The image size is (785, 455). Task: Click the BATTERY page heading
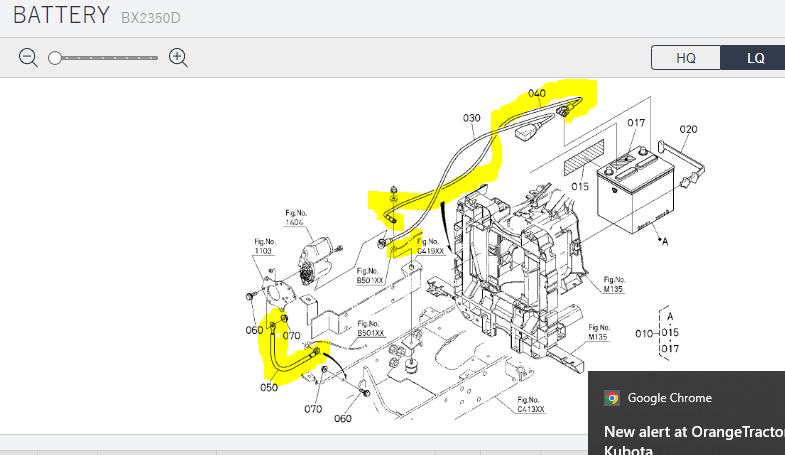(x=61, y=15)
